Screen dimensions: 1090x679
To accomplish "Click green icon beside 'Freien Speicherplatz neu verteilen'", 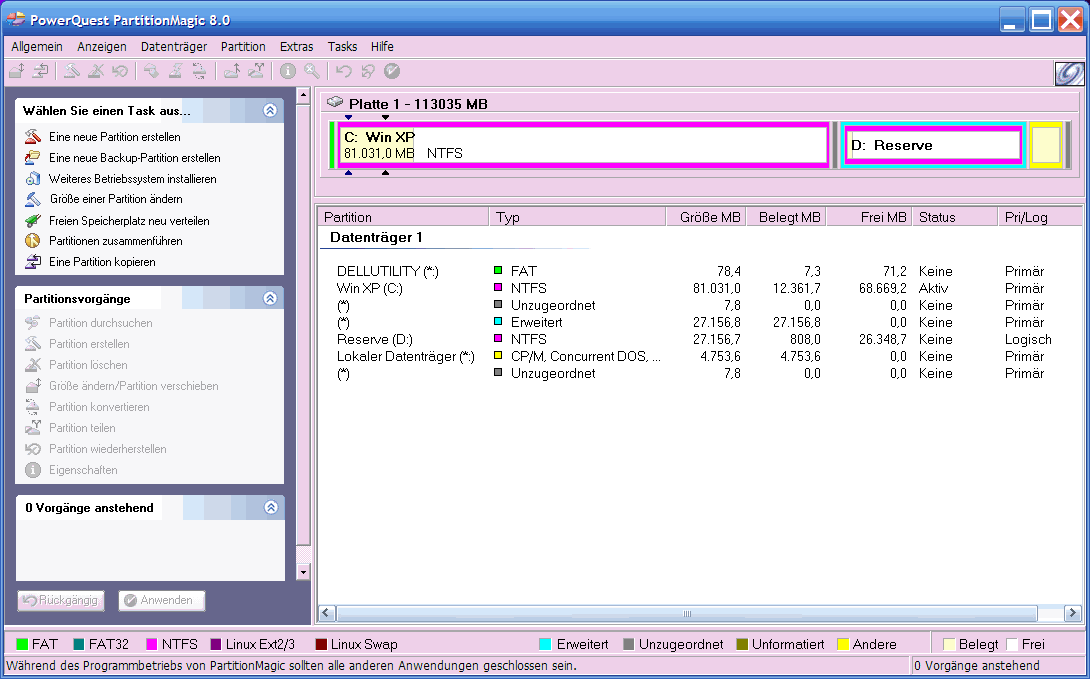I will click(x=33, y=220).
